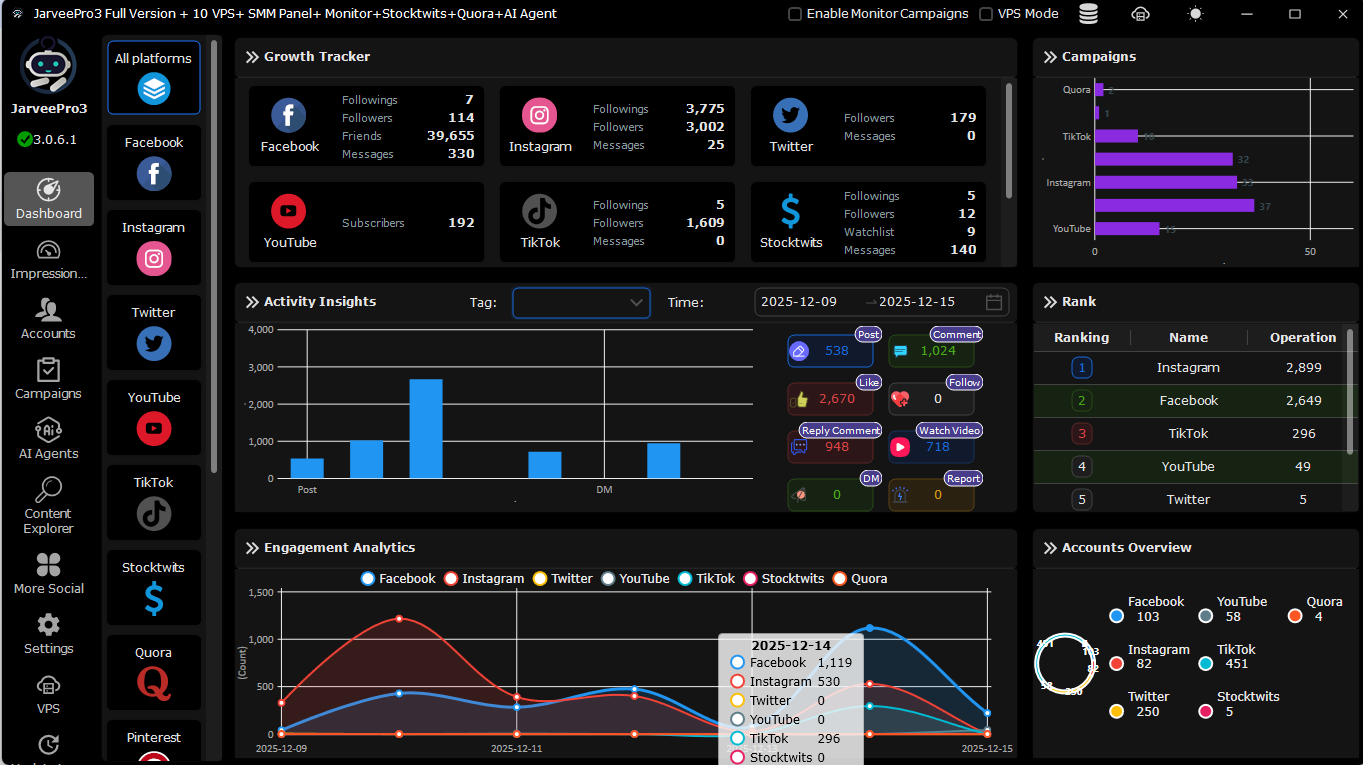
Task: Click the Watch Video count button
Action: tap(931, 447)
